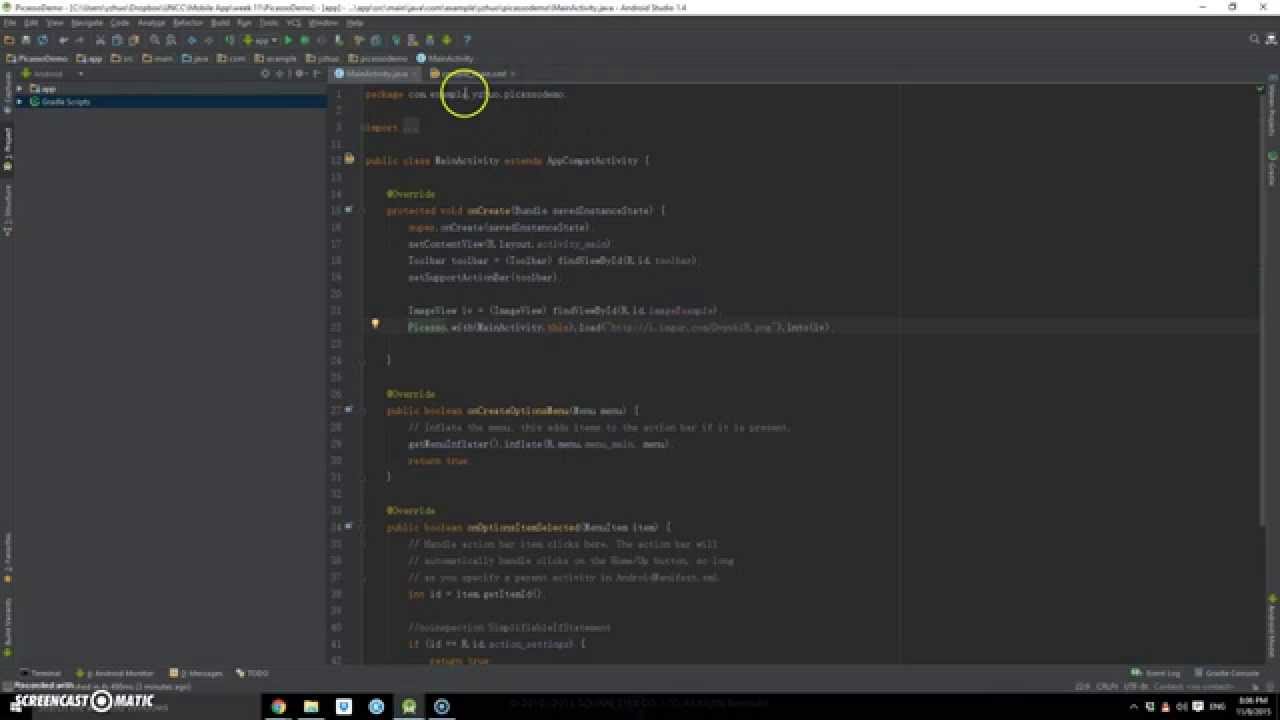
Task: Select the java folder breadcrumb
Action: [195, 58]
